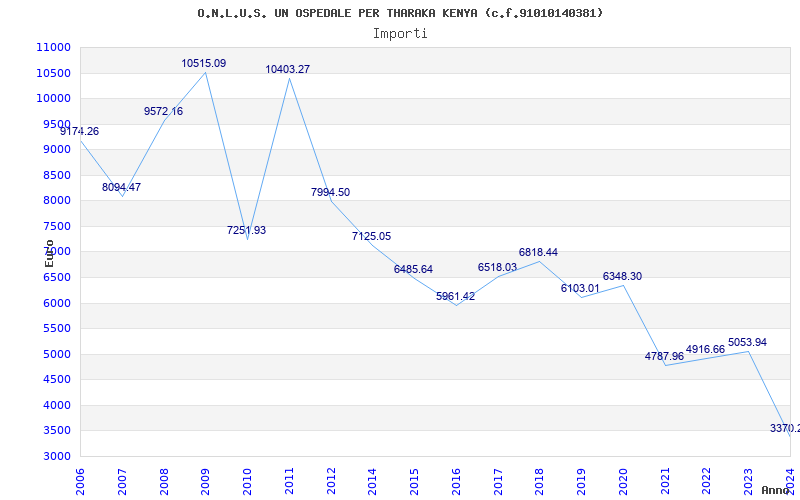The height and width of the screenshot is (500, 800).
Task: Click the x-axis year 2021
Action: click(665, 481)
